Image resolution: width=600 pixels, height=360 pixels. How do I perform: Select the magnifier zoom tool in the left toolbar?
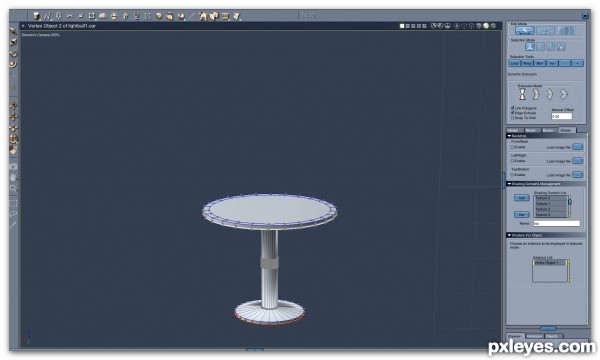13,188
